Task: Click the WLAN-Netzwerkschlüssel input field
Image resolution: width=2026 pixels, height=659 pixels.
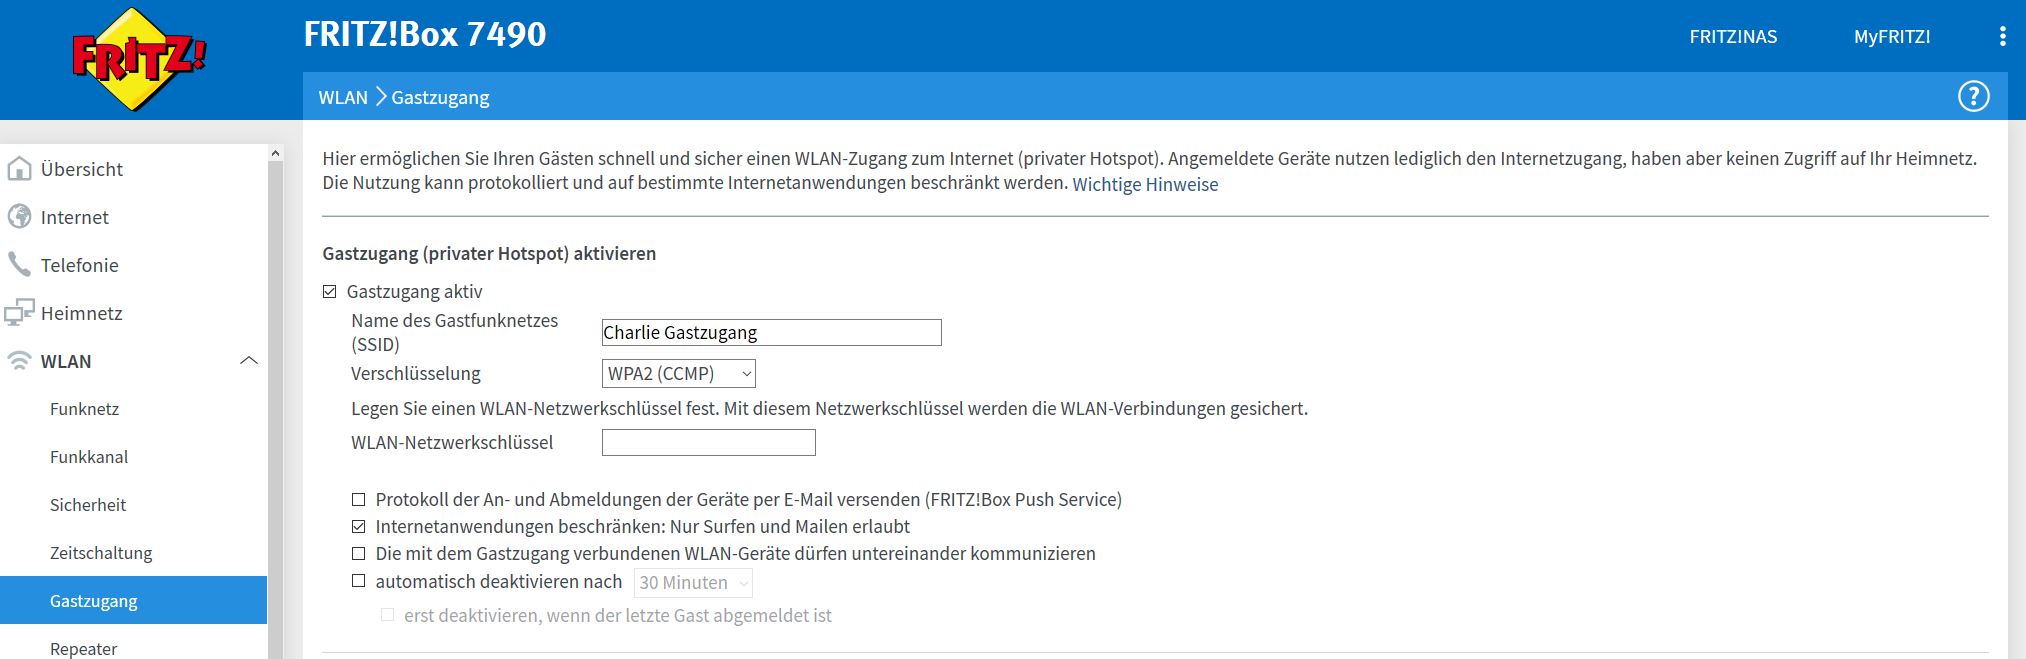Action: tap(708, 443)
